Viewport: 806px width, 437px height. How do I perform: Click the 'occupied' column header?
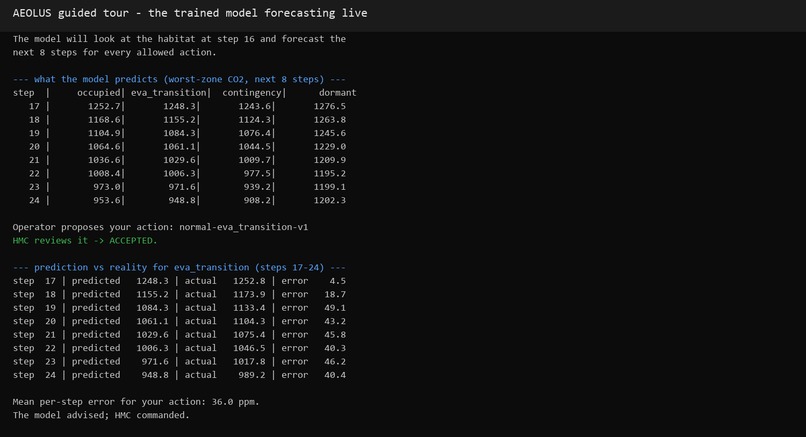[99, 93]
